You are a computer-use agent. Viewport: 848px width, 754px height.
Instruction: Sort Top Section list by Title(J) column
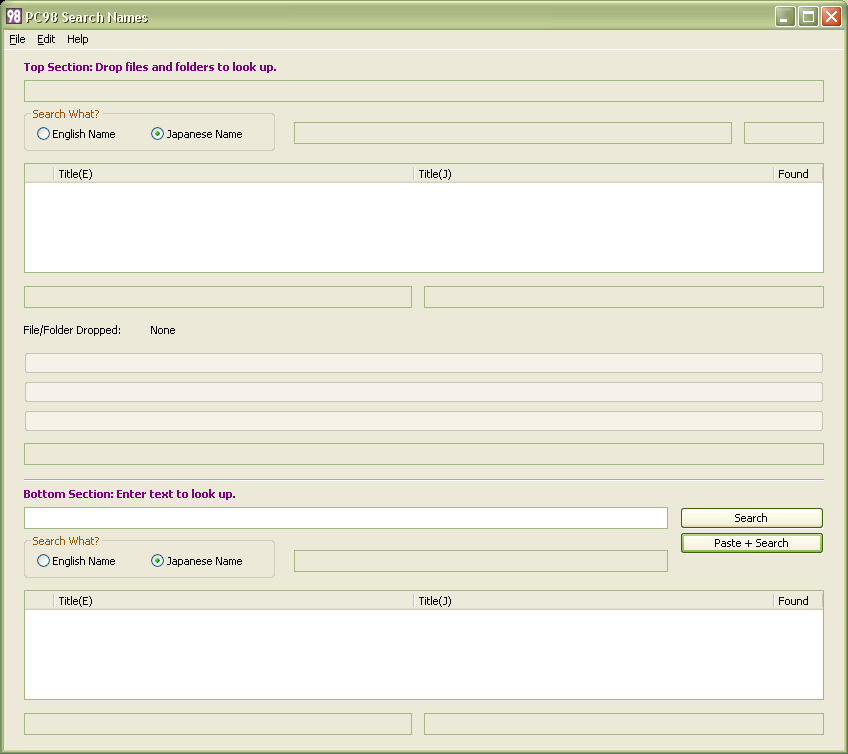(593, 174)
